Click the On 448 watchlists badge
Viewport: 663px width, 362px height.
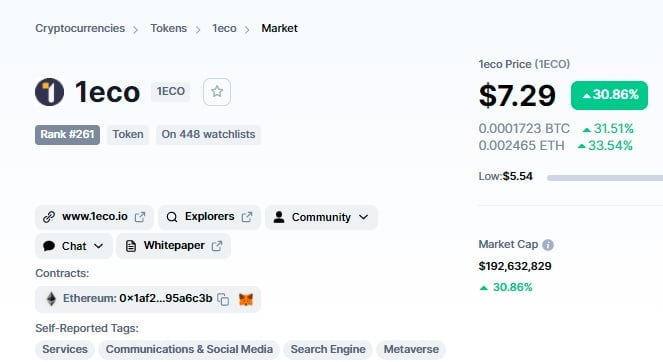[x=208, y=134]
